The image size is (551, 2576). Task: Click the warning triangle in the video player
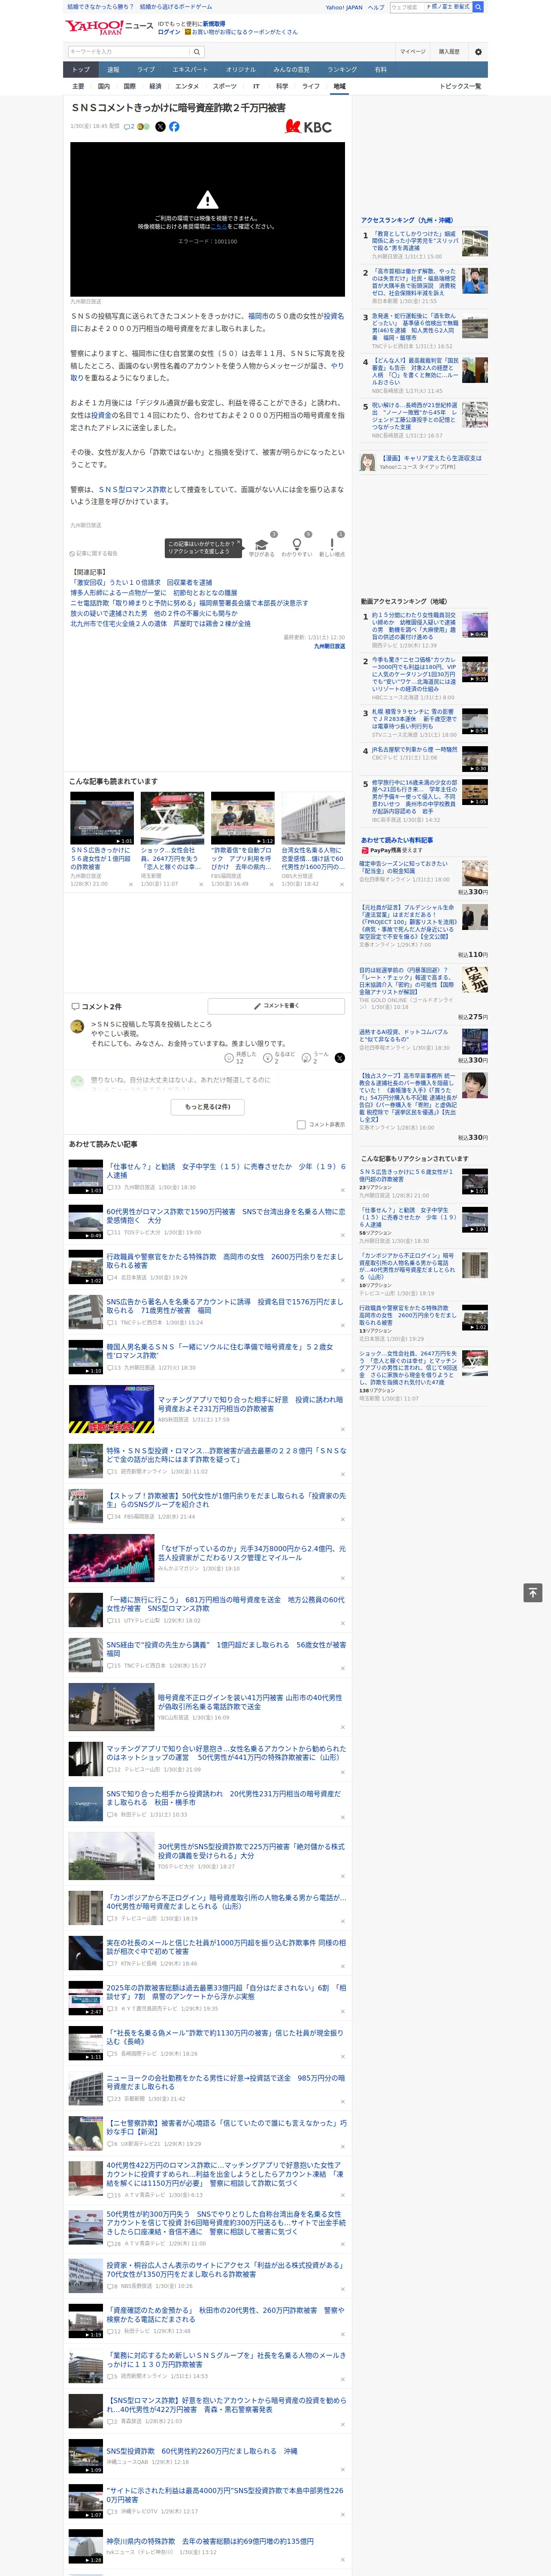tap(207, 200)
